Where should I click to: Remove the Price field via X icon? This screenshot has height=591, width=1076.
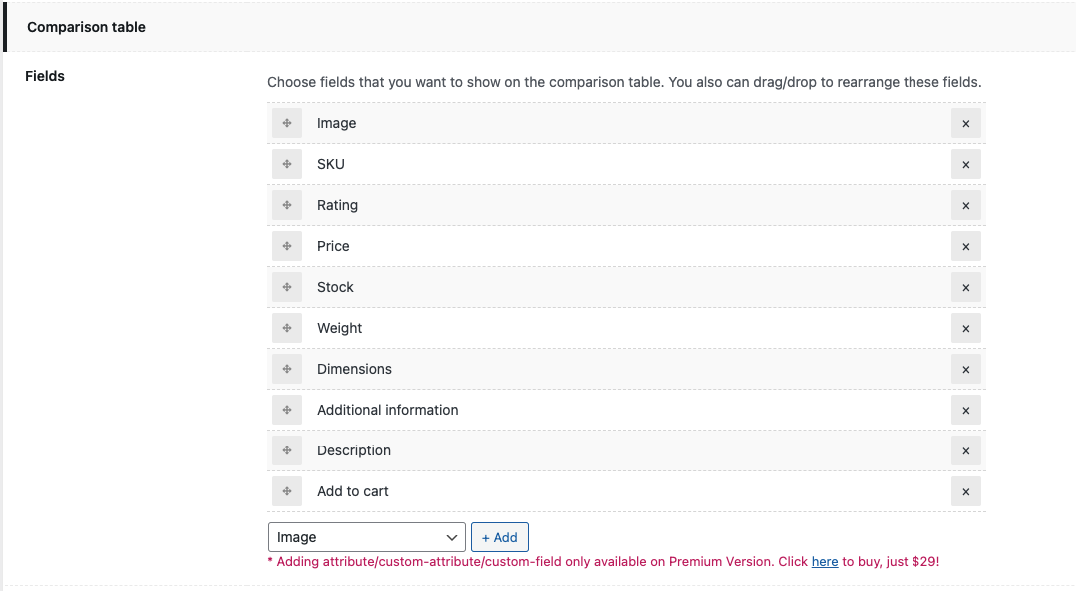[966, 246]
